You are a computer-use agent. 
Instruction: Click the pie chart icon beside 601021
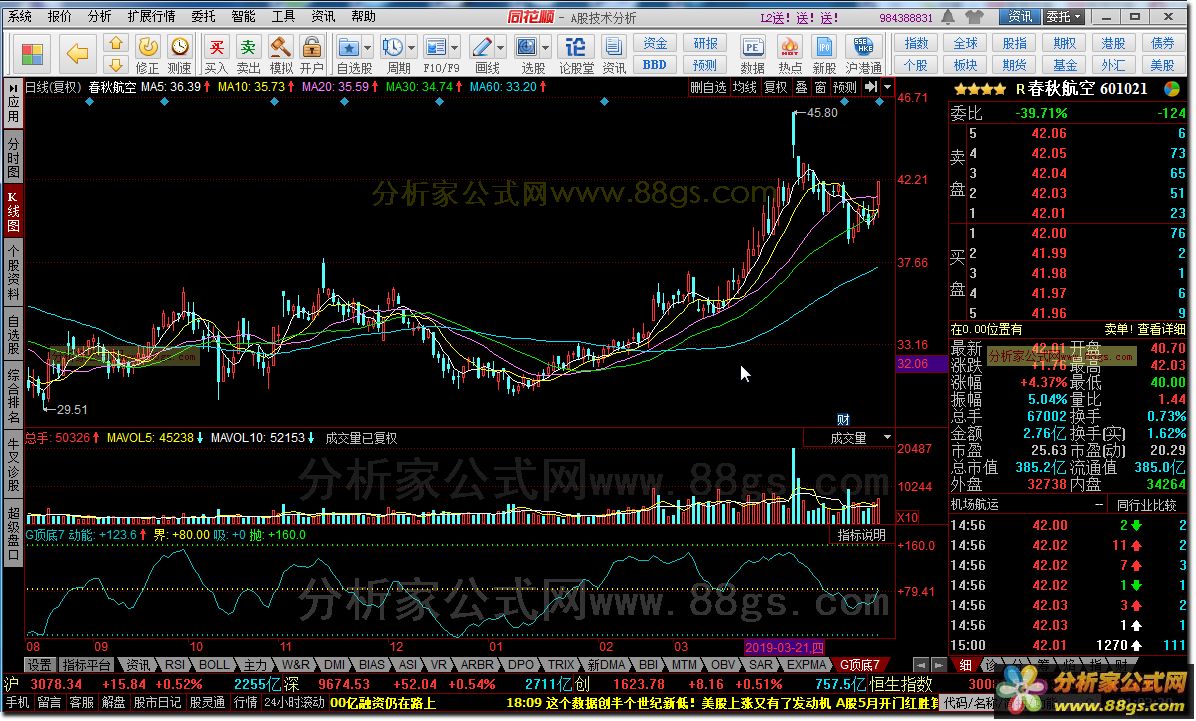coord(1172,89)
